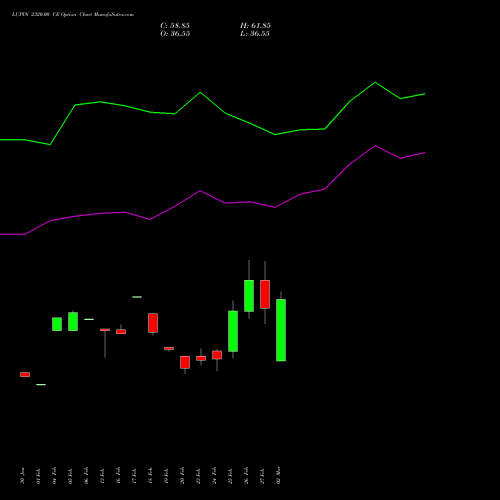Click the green candle for 25 Feb
Viewport: 500px width, 500px height.
tap(233, 331)
